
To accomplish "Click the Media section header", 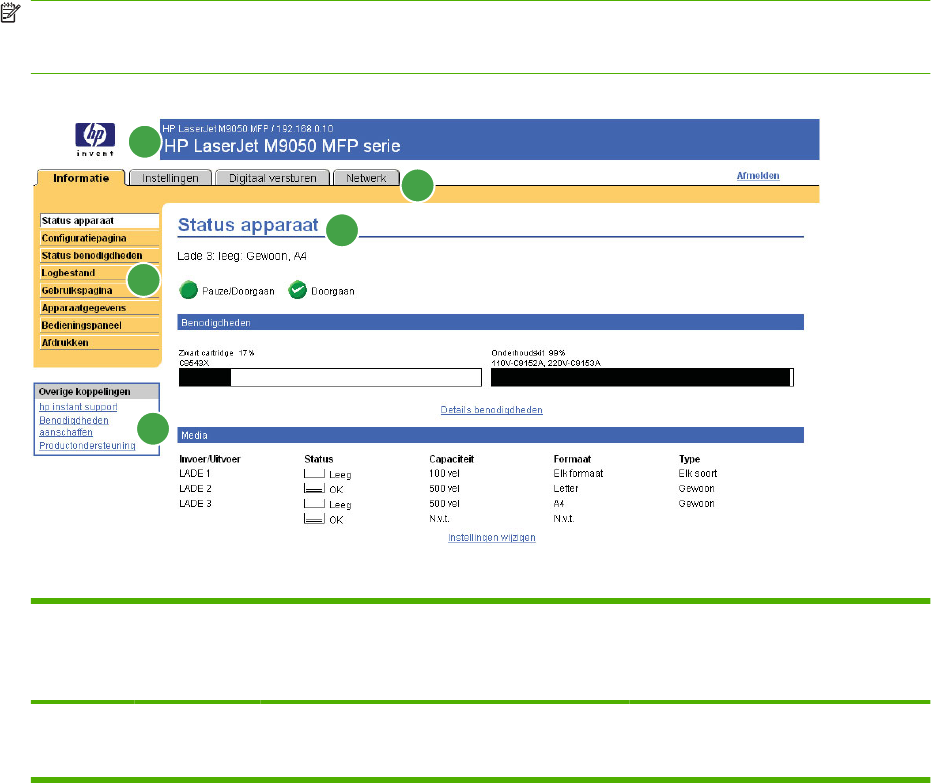I will (490, 435).
